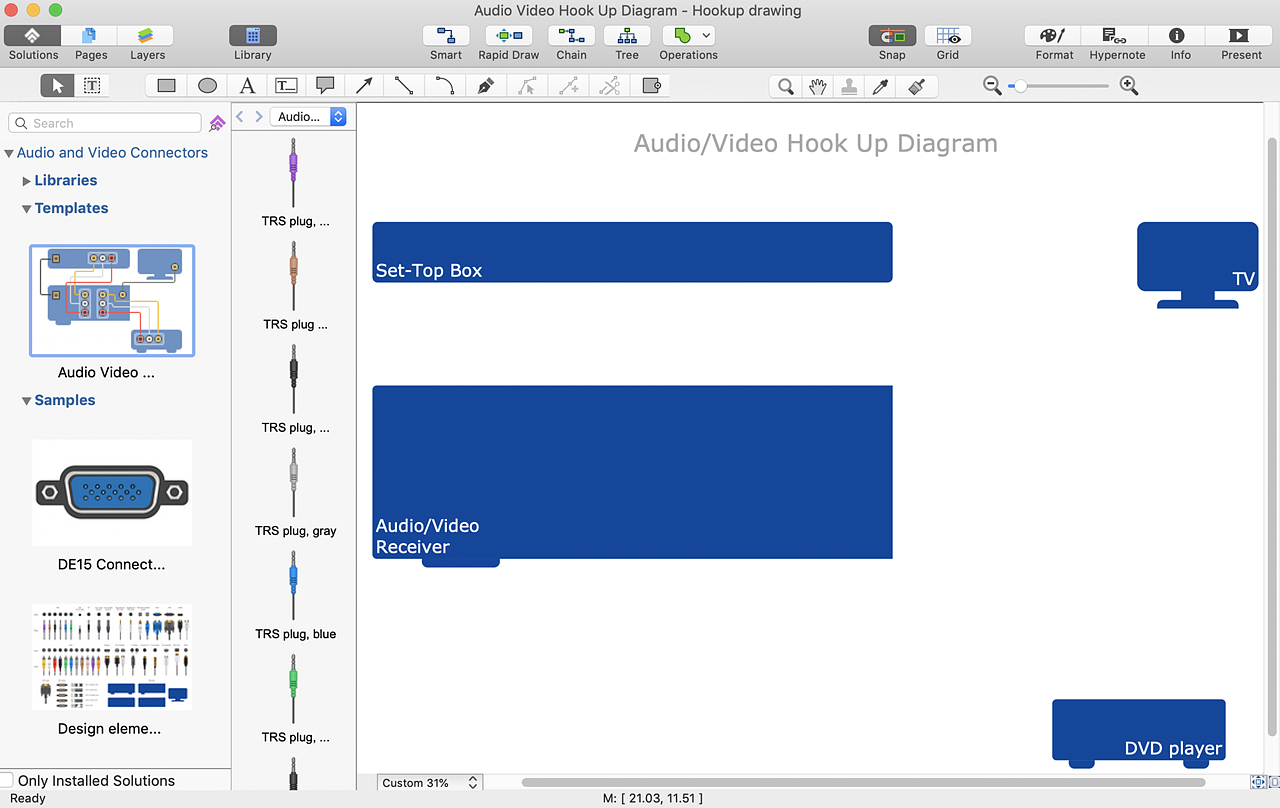The image size is (1280, 808).
Task: Click the zoom in magnifier
Action: click(x=1129, y=86)
